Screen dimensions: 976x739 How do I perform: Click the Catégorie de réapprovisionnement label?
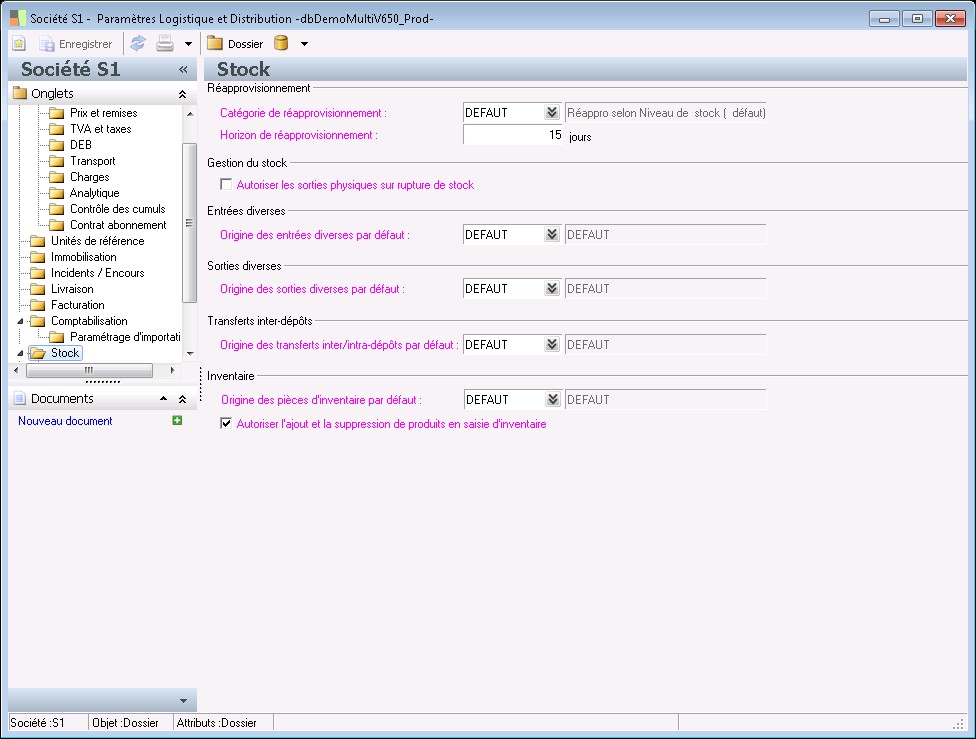[303, 113]
